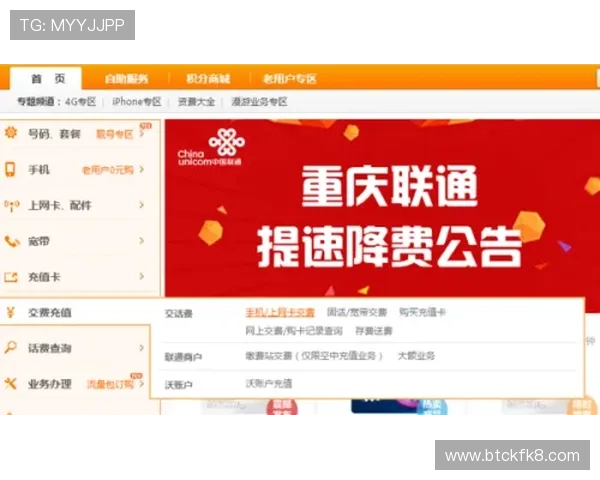Expand the 充值卡 category chevron
Screen dimensions: 600x480
(142, 276)
